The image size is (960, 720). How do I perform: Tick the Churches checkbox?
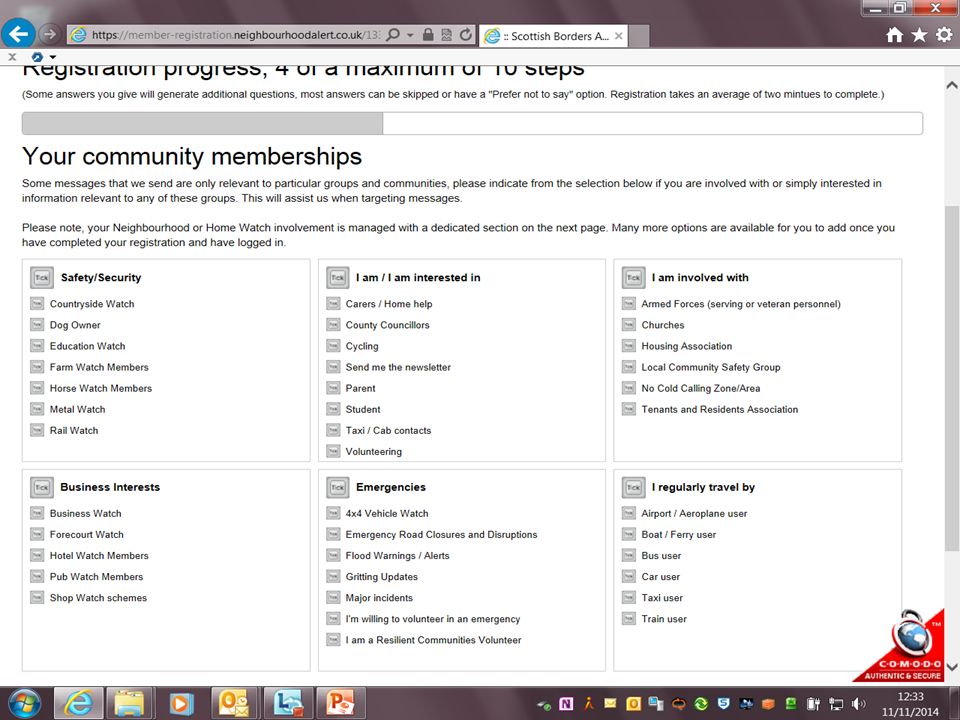(x=629, y=324)
